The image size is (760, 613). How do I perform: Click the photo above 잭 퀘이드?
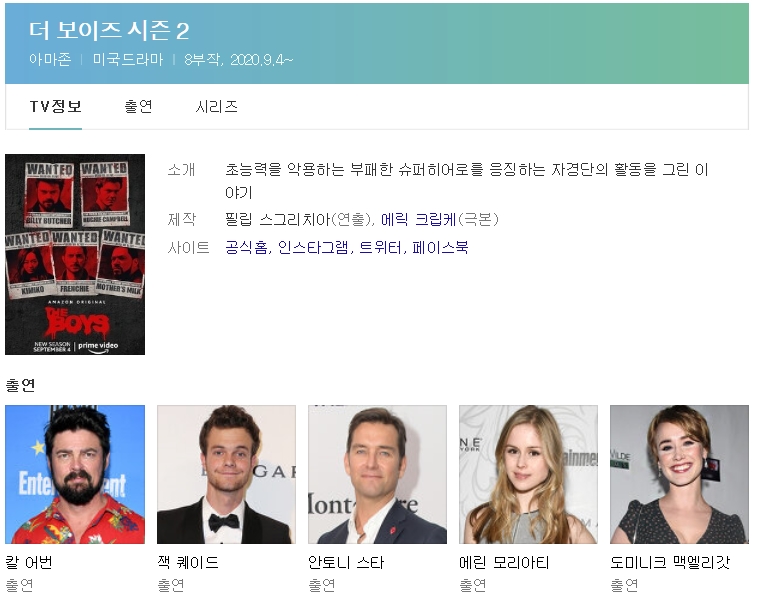point(226,474)
